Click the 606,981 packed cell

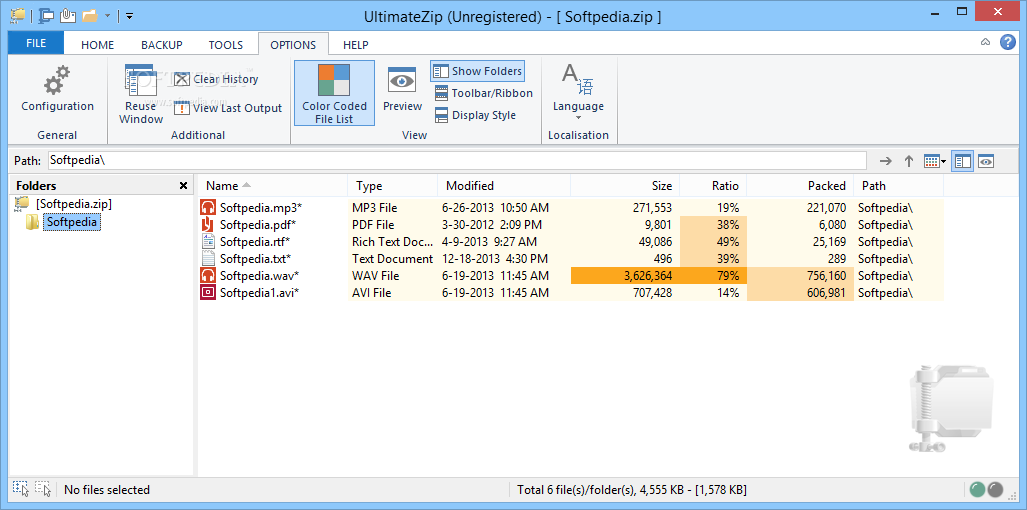click(x=800, y=293)
